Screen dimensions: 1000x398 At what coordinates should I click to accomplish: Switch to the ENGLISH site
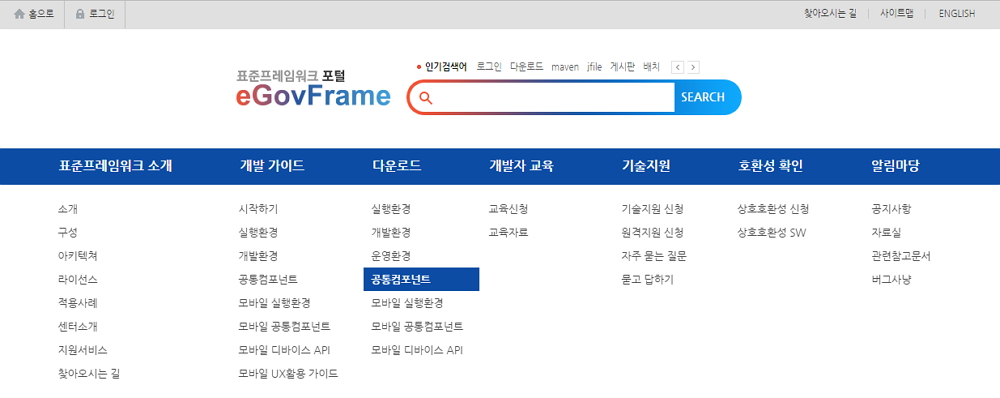point(956,13)
